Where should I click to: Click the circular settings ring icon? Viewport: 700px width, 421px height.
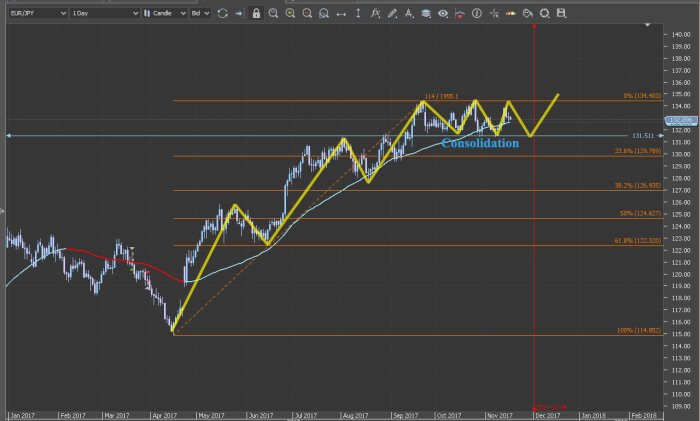click(x=545, y=13)
